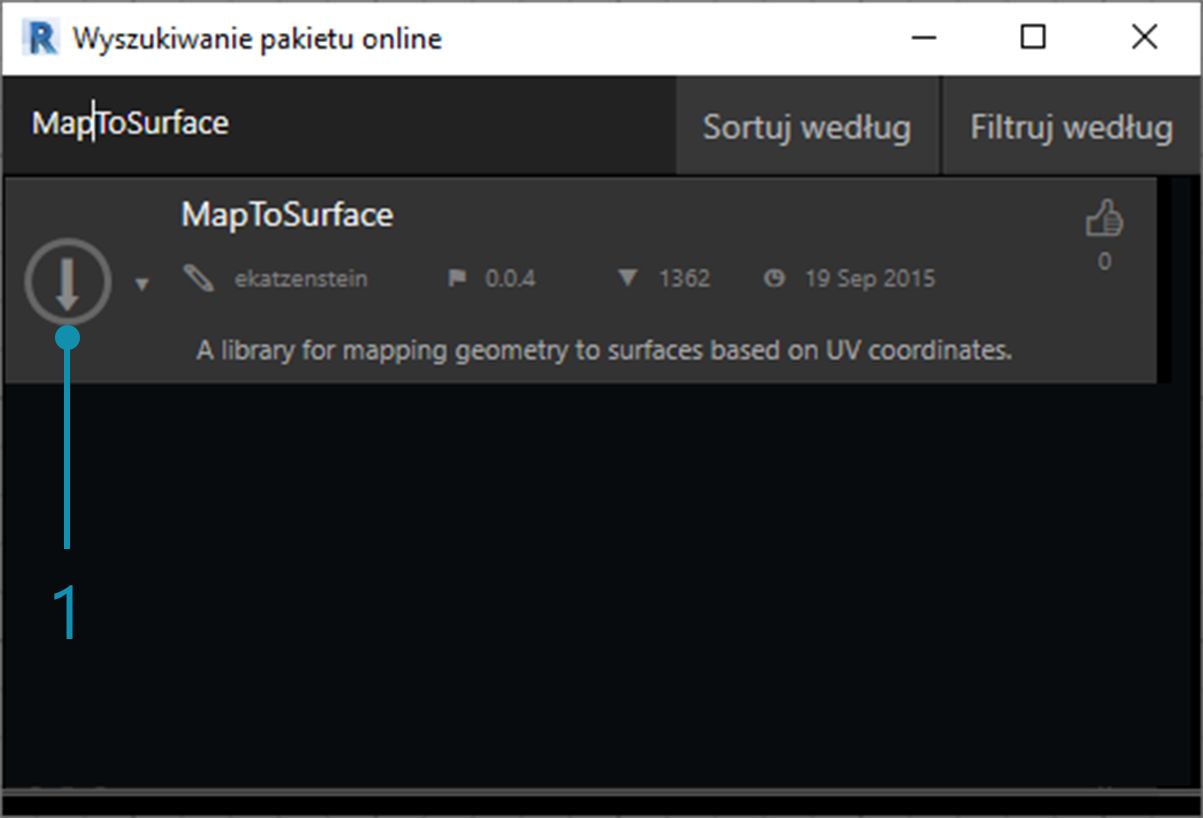Click the version number 0.0.4

pyautogui.click(x=510, y=279)
